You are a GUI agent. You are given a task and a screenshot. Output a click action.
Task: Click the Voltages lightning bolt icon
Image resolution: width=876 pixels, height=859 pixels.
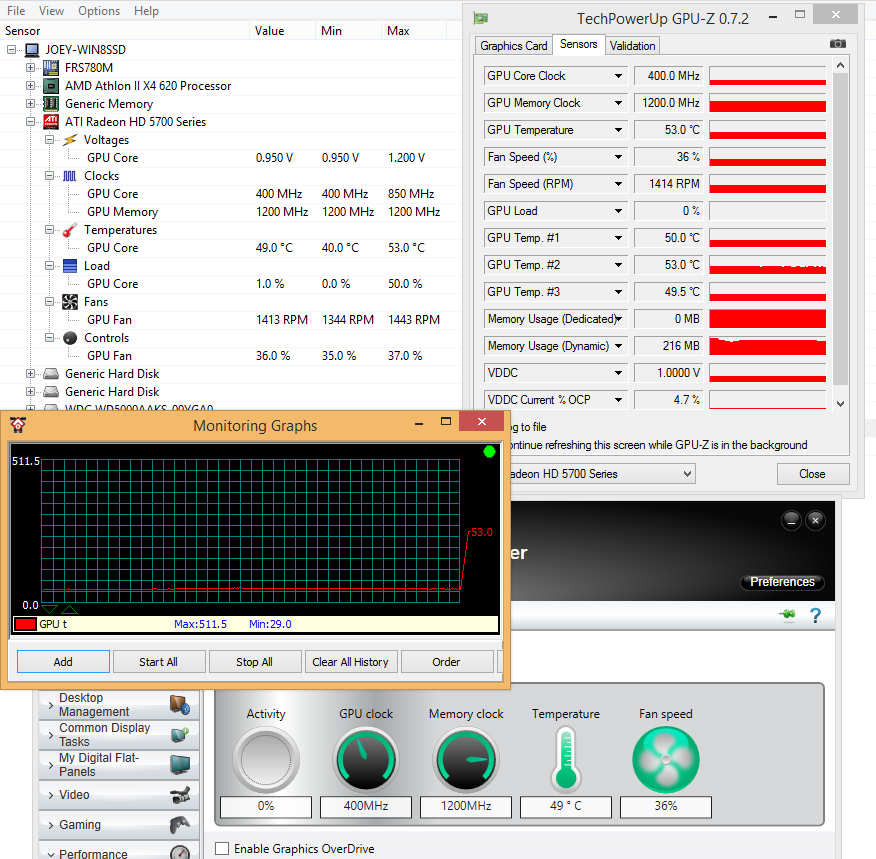[70, 140]
